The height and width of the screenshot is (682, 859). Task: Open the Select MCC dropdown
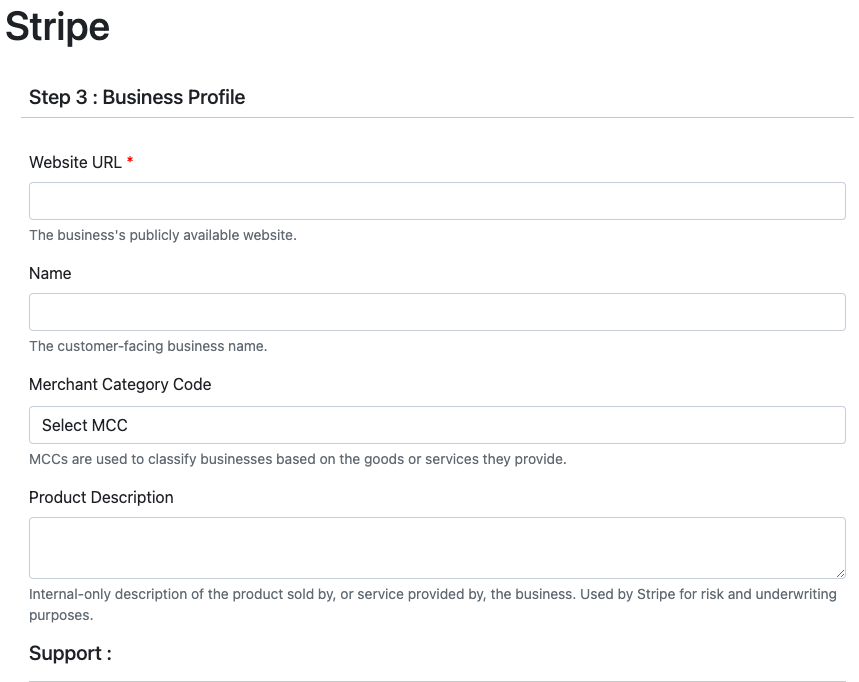point(437,425)
